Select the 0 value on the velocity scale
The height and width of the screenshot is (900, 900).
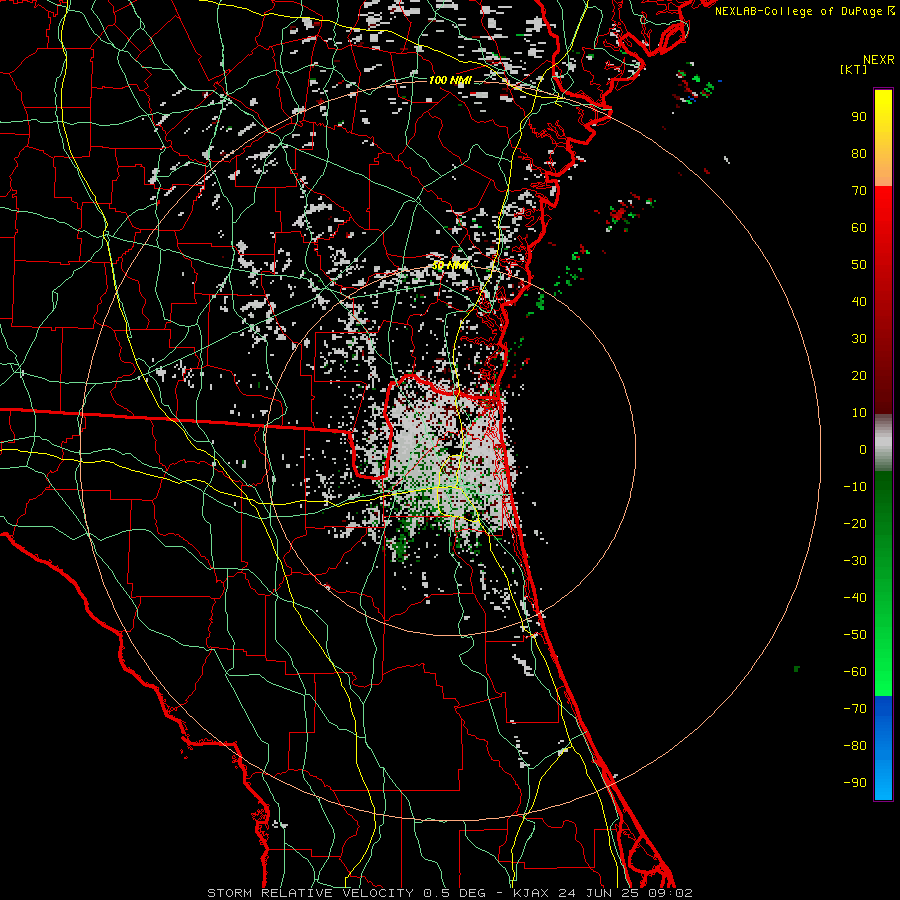coord(863,449)
